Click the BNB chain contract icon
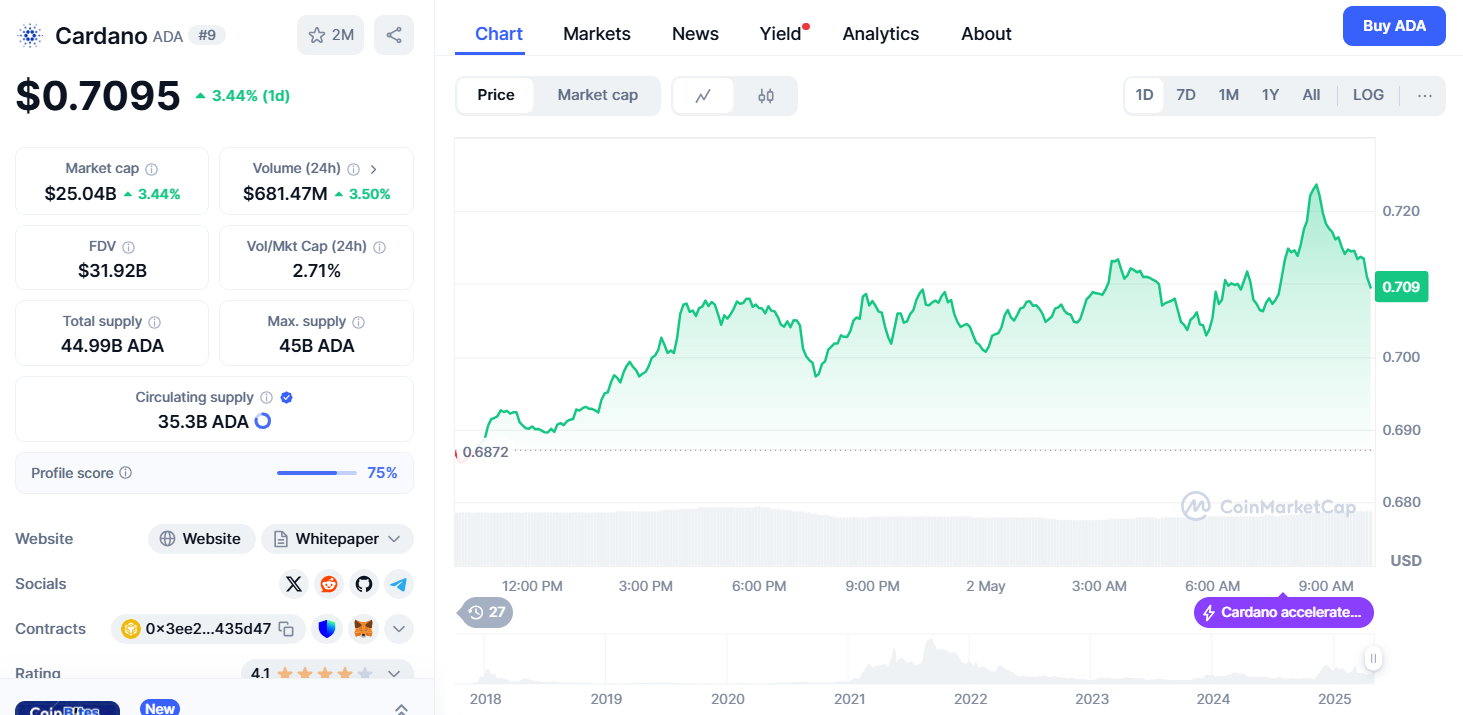The height and width of the screenshot is (715, 1463). [130, 629]
